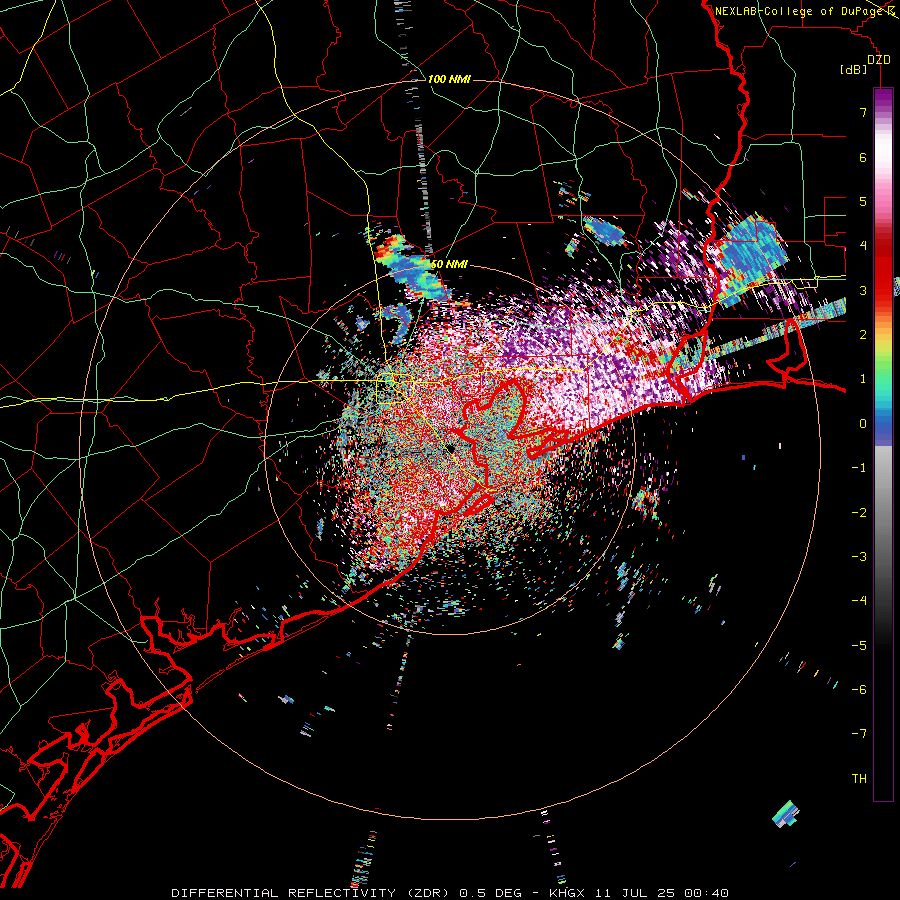Click the "-7" scale value
This screenshot has width=900, height=900.
pyautogui.click(x=859, y=734)
